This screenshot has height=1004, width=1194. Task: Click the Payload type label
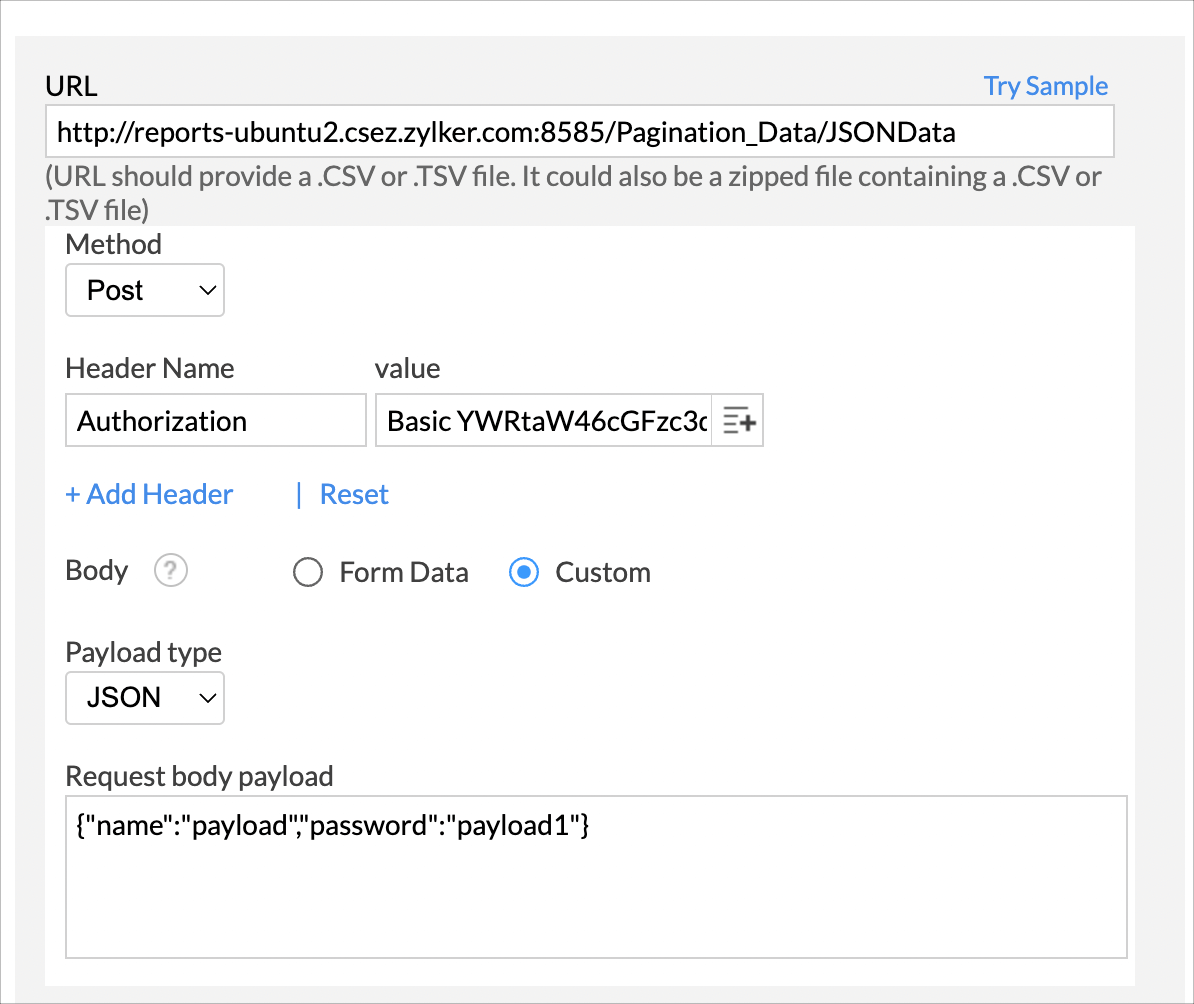point(144,653)
